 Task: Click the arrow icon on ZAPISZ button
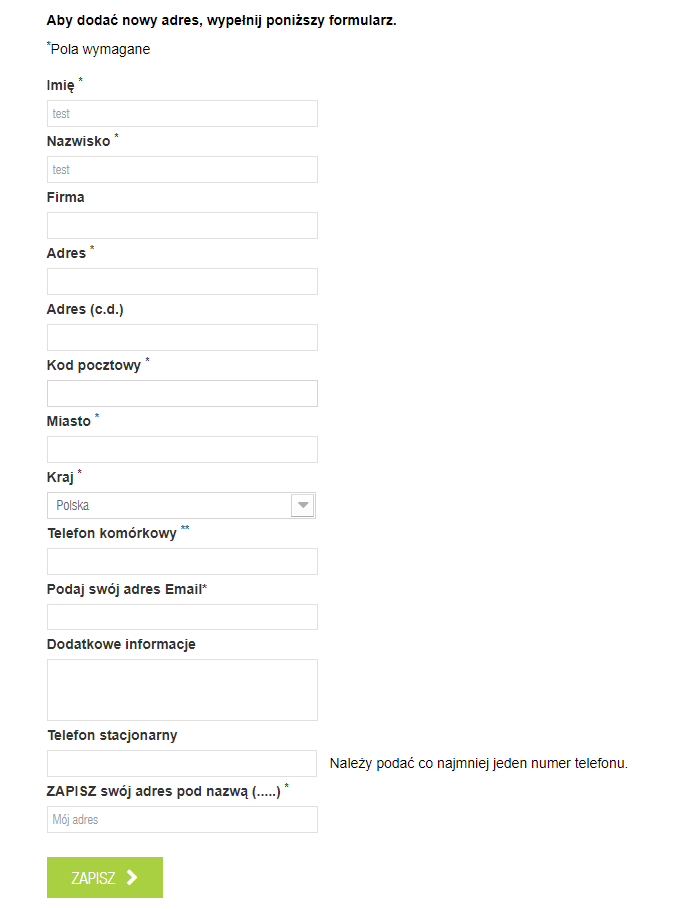point(132,878)
